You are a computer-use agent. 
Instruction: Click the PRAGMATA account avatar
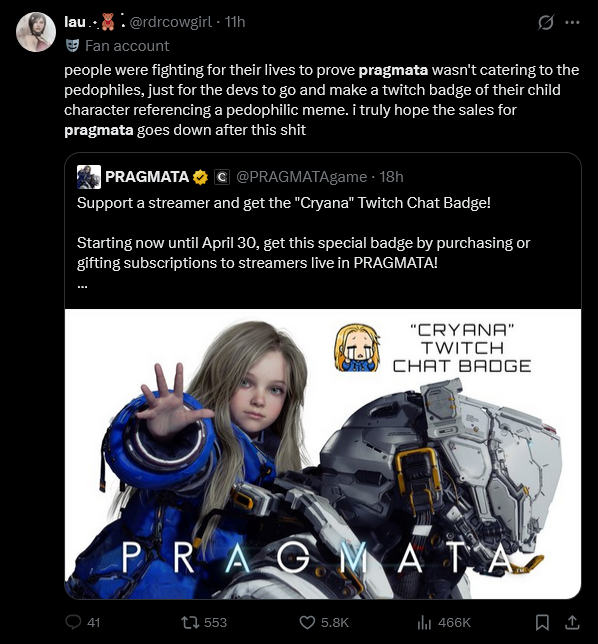[89, 177]
